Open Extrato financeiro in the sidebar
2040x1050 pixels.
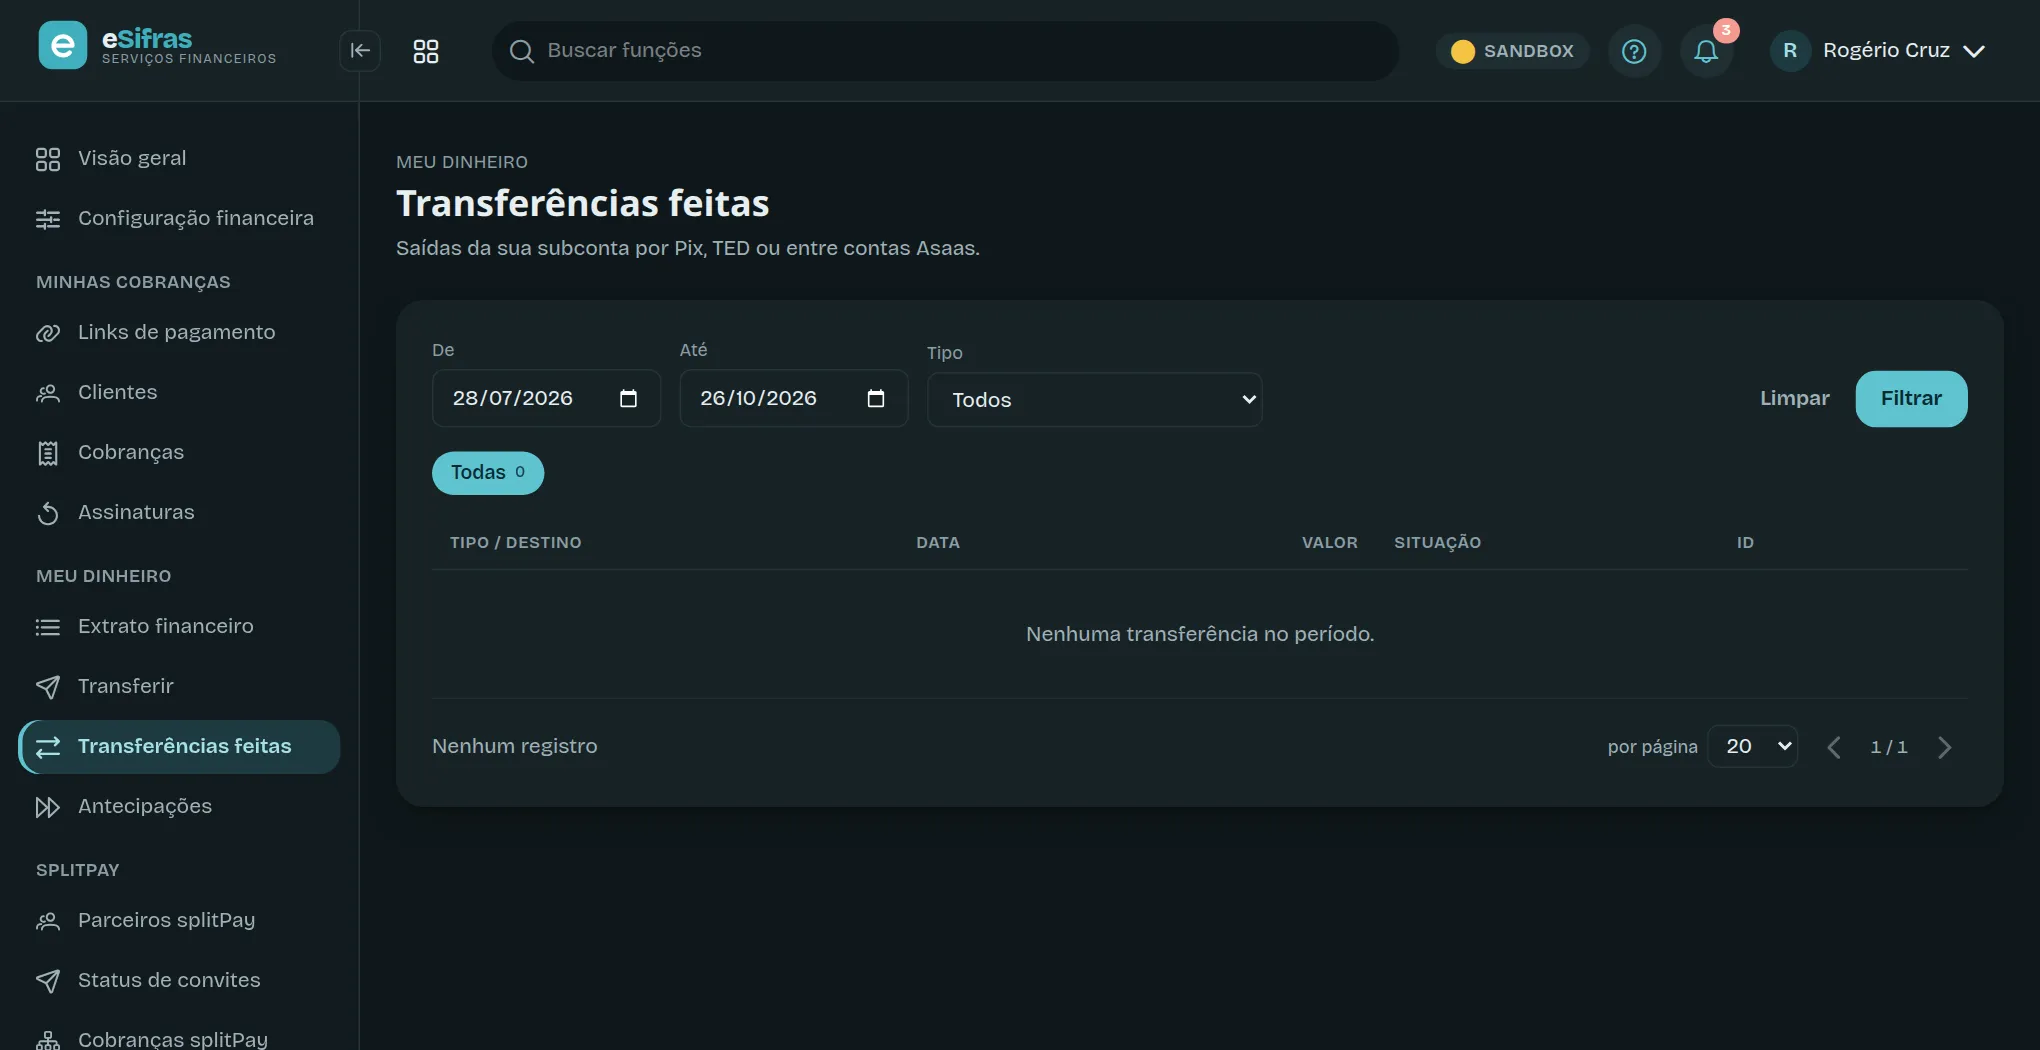click(x=179, y=627)
